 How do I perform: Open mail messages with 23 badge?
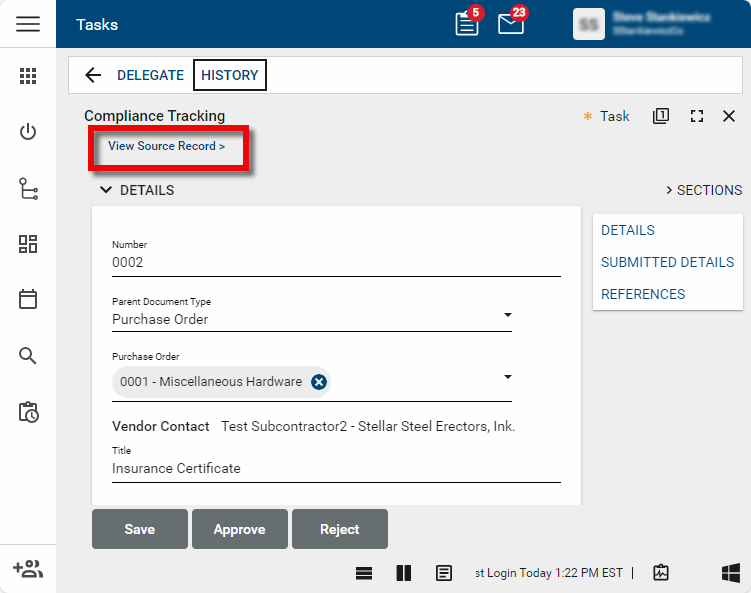pos(511,24)
